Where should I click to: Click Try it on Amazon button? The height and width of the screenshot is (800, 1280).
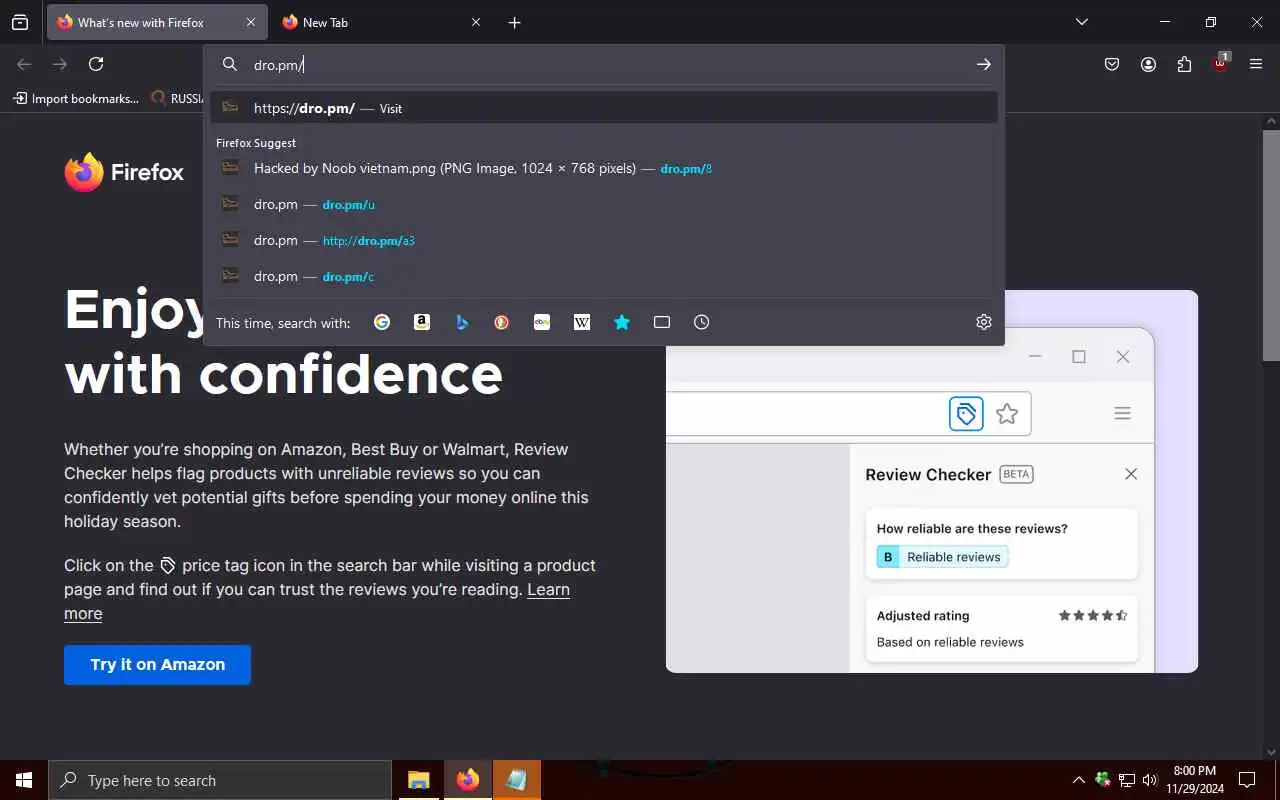[157, 665]
